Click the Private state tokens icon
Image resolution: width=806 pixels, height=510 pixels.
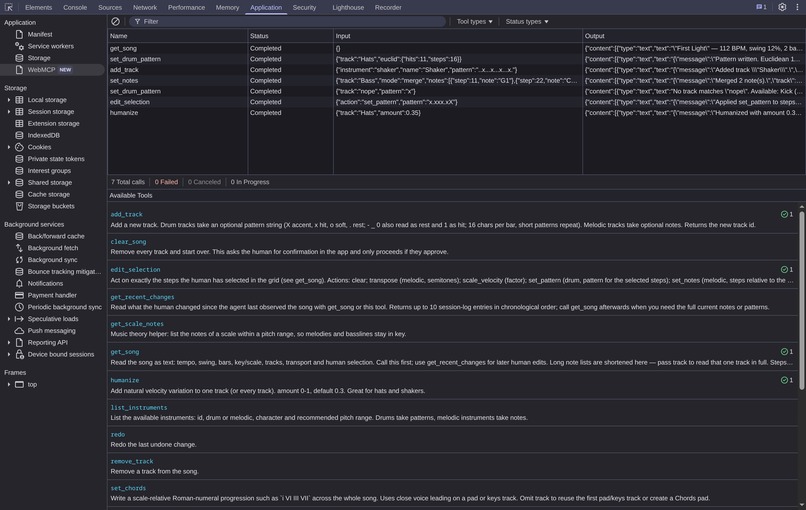coord(19,159)
